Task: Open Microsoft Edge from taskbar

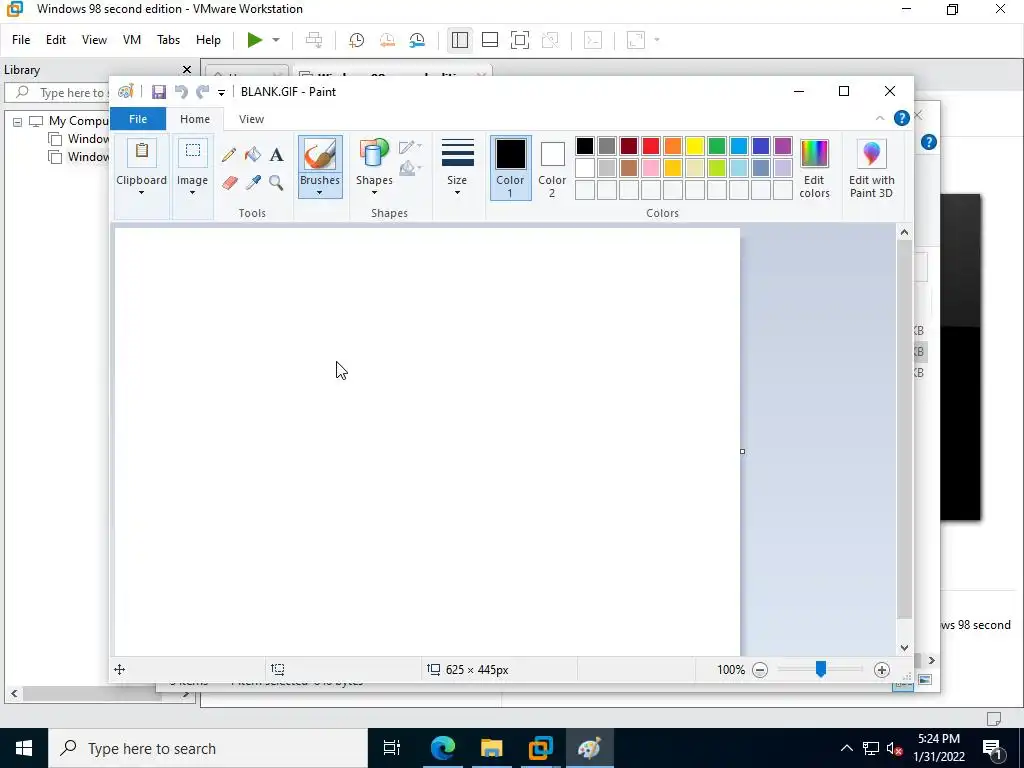Action: point(443,748)
